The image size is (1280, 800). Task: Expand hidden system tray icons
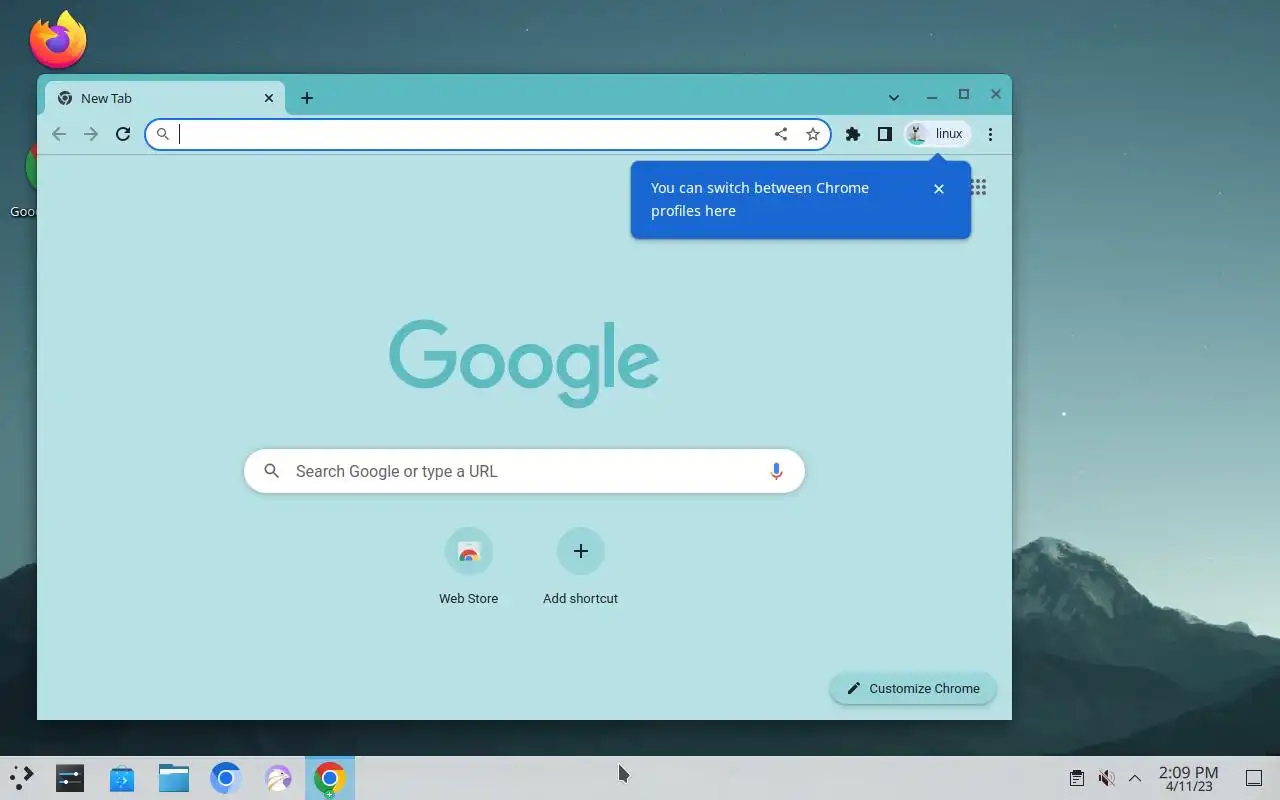point(1135,778)
